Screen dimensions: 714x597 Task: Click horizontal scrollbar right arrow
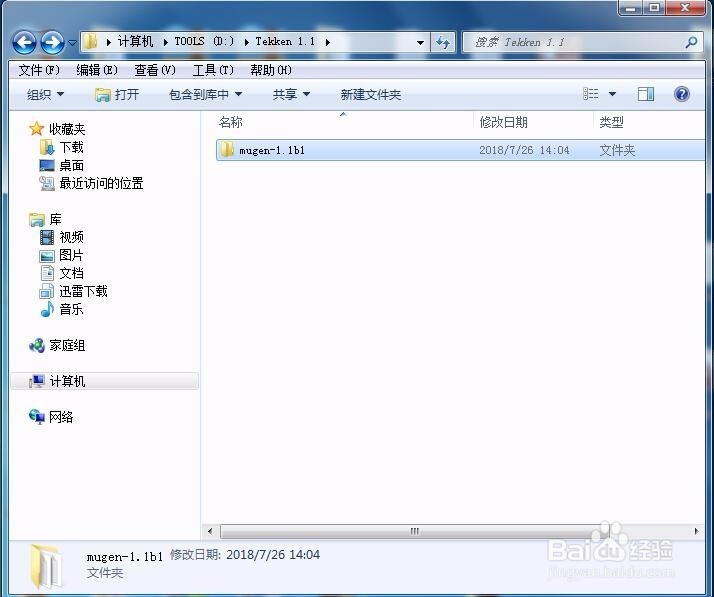coord(696,531)
